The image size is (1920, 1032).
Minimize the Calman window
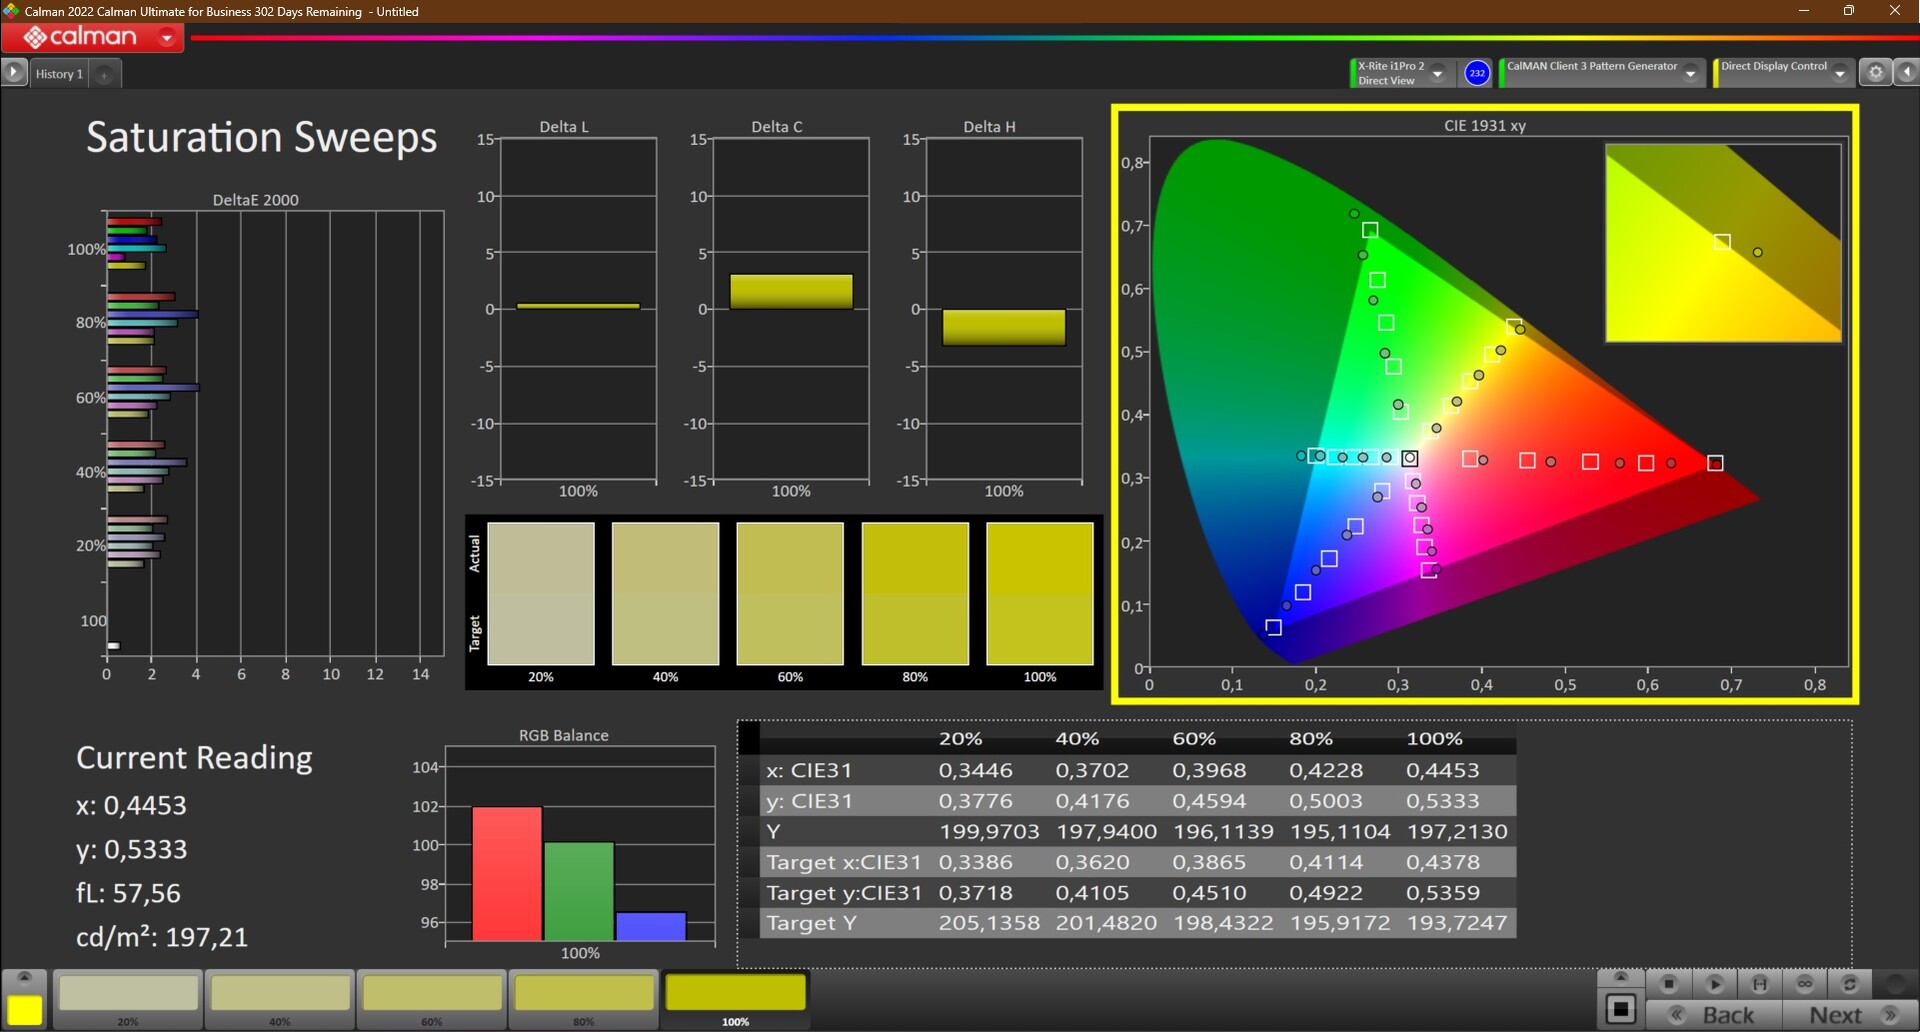pyautogui.click(x=1804, y=11)
